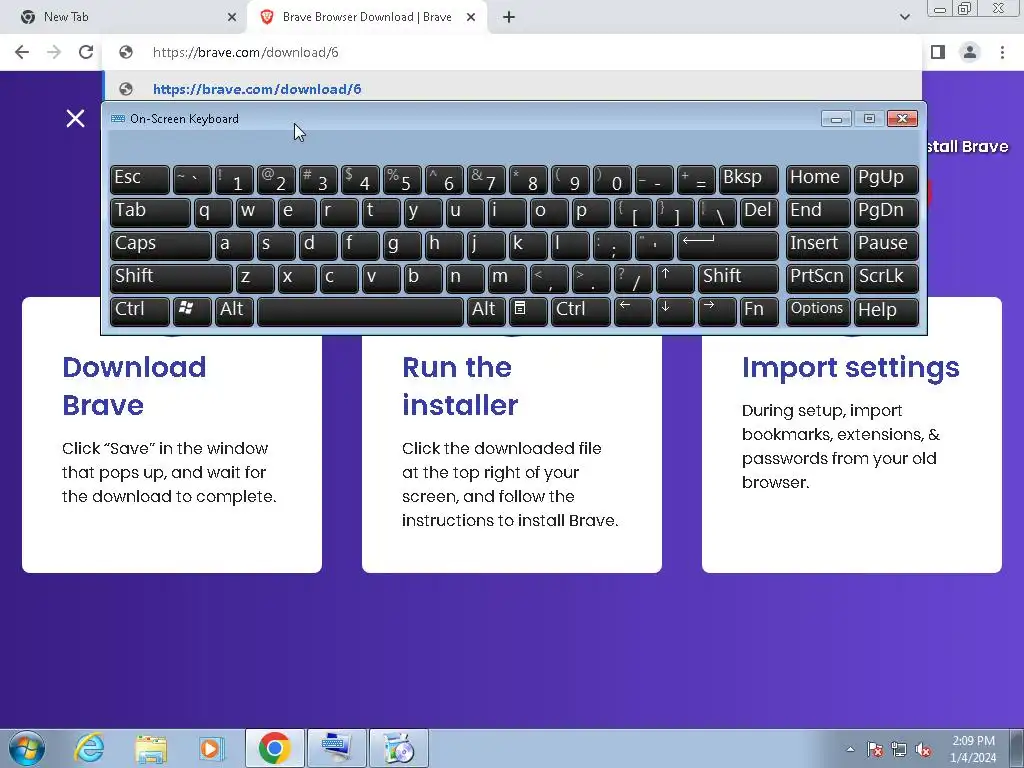Switch to Chrome in the taskbar

274,748
